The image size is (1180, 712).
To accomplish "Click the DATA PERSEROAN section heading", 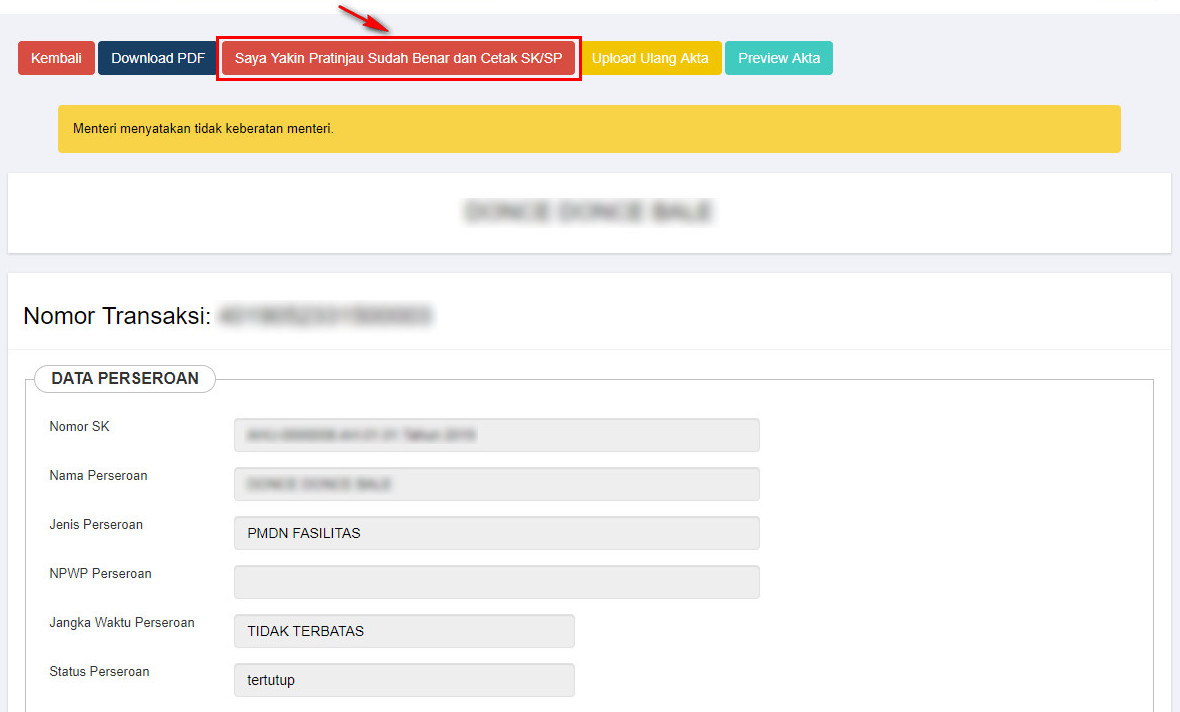I will (x=125, y=379).
